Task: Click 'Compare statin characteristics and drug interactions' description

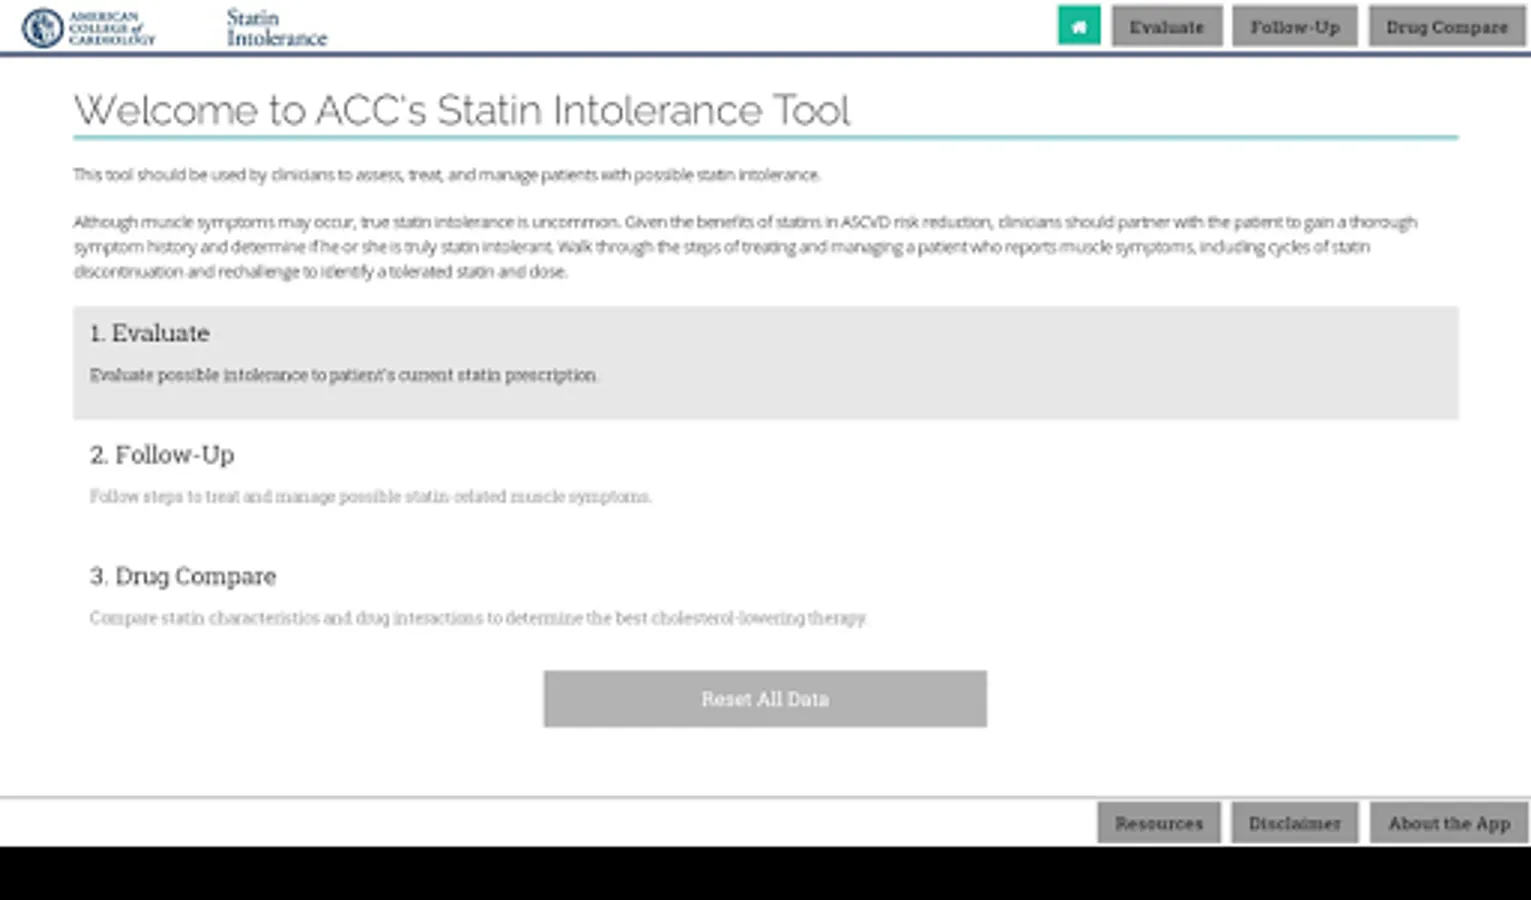Action: [x=478, y=618]
